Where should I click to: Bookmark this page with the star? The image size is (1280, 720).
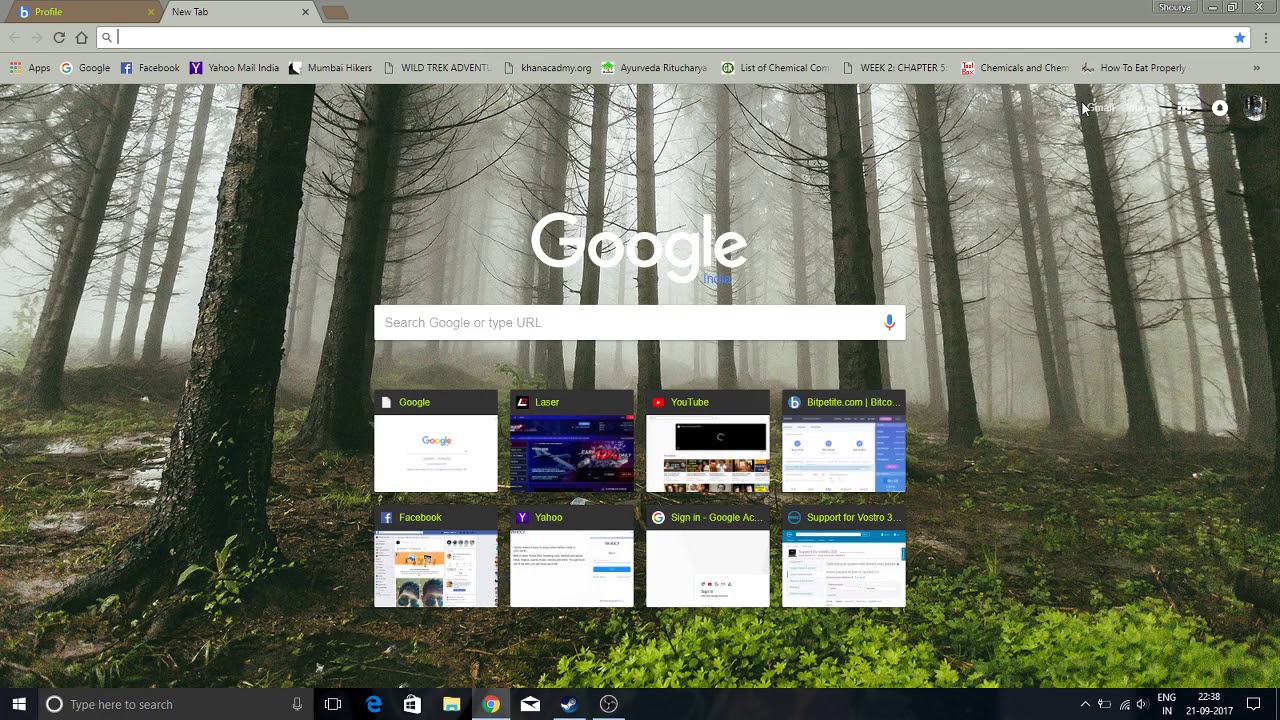tap(1240, 38)
